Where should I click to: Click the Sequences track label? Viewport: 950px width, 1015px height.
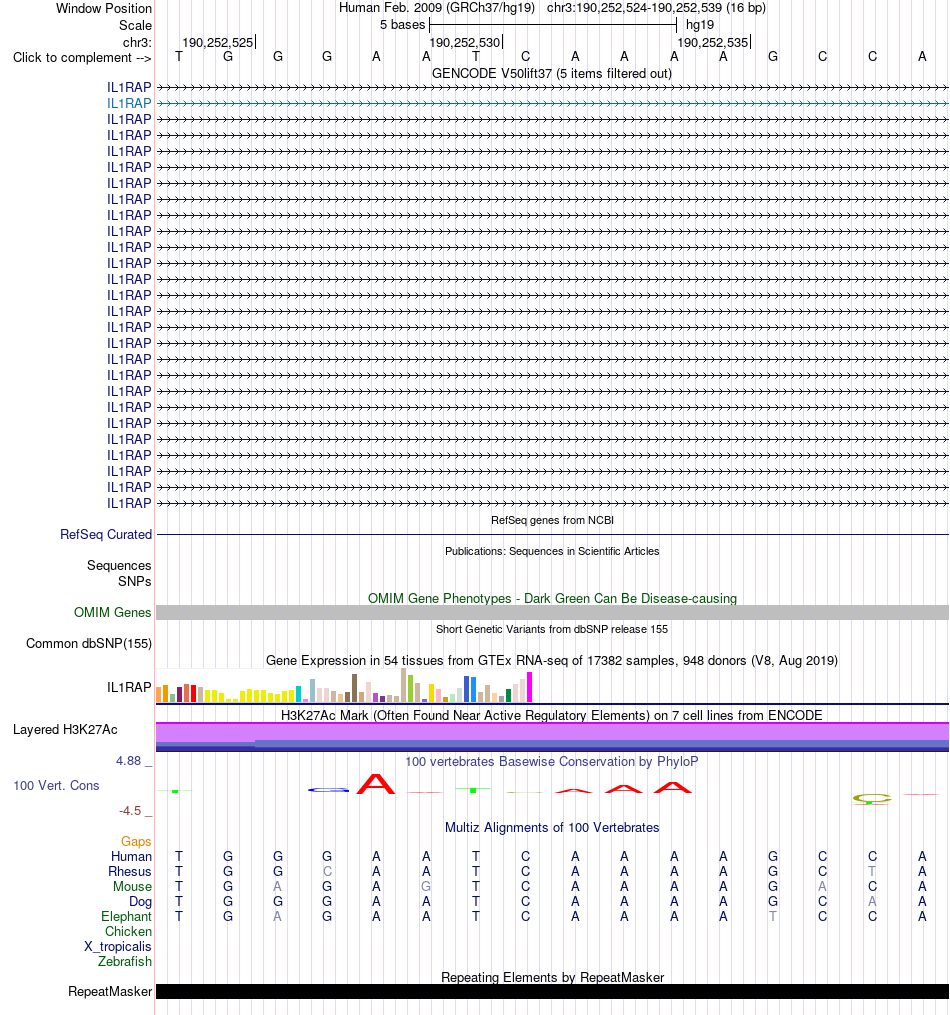click(119, 565)
